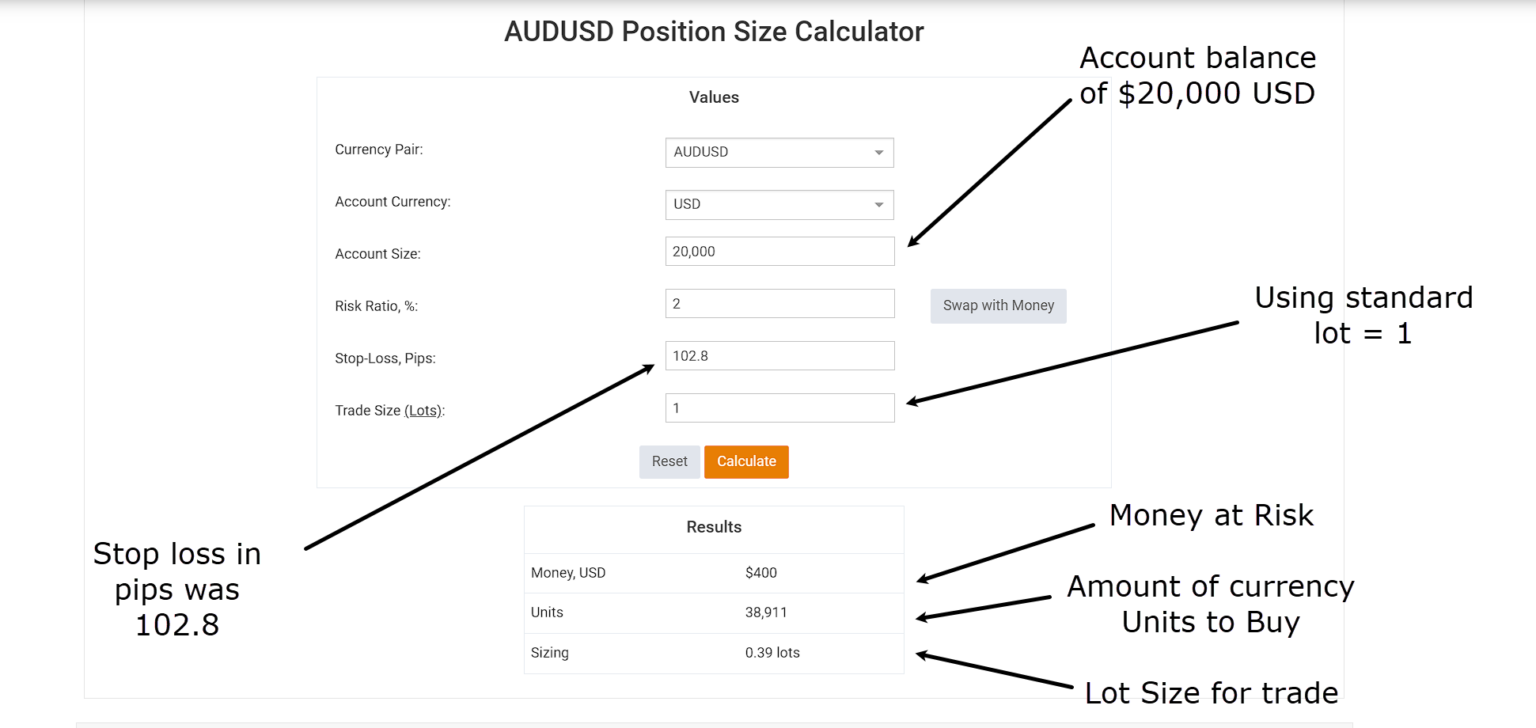Click the Values section heading
The width and height of the screenshot is (1536, 728).
(x=713, y=97)
